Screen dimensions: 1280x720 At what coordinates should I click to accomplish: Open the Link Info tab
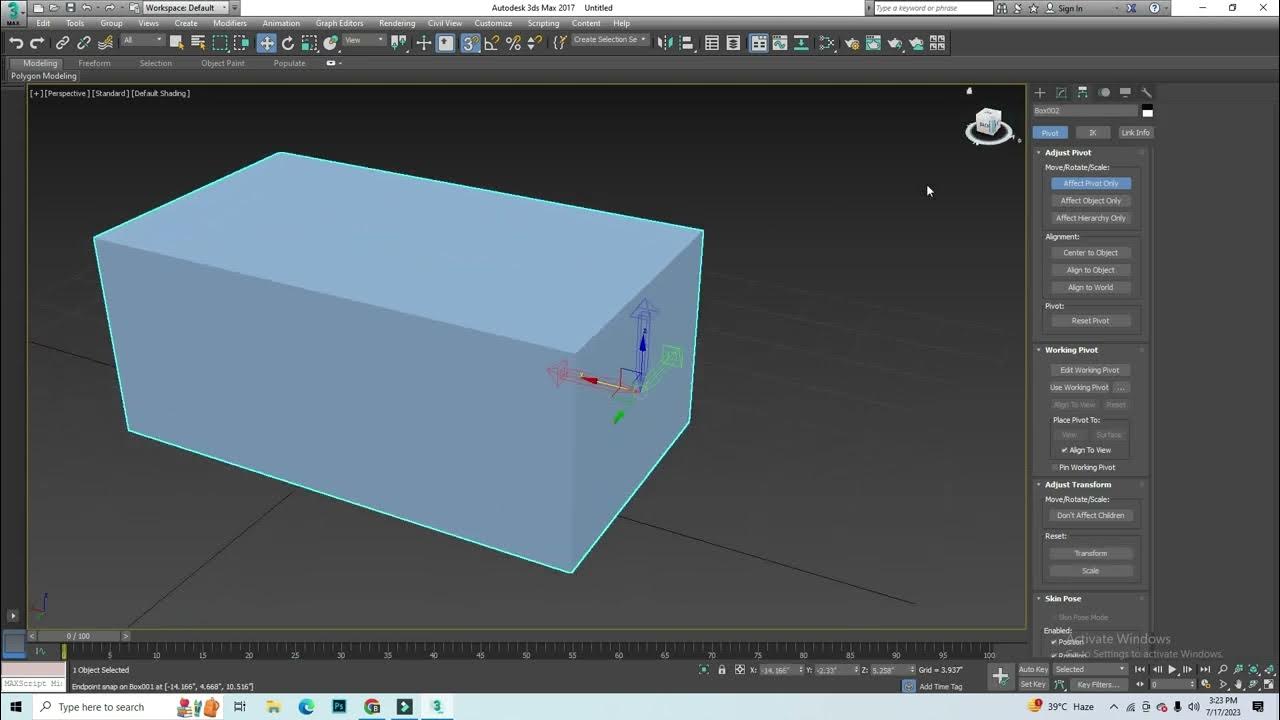[x=1135, y=132]
